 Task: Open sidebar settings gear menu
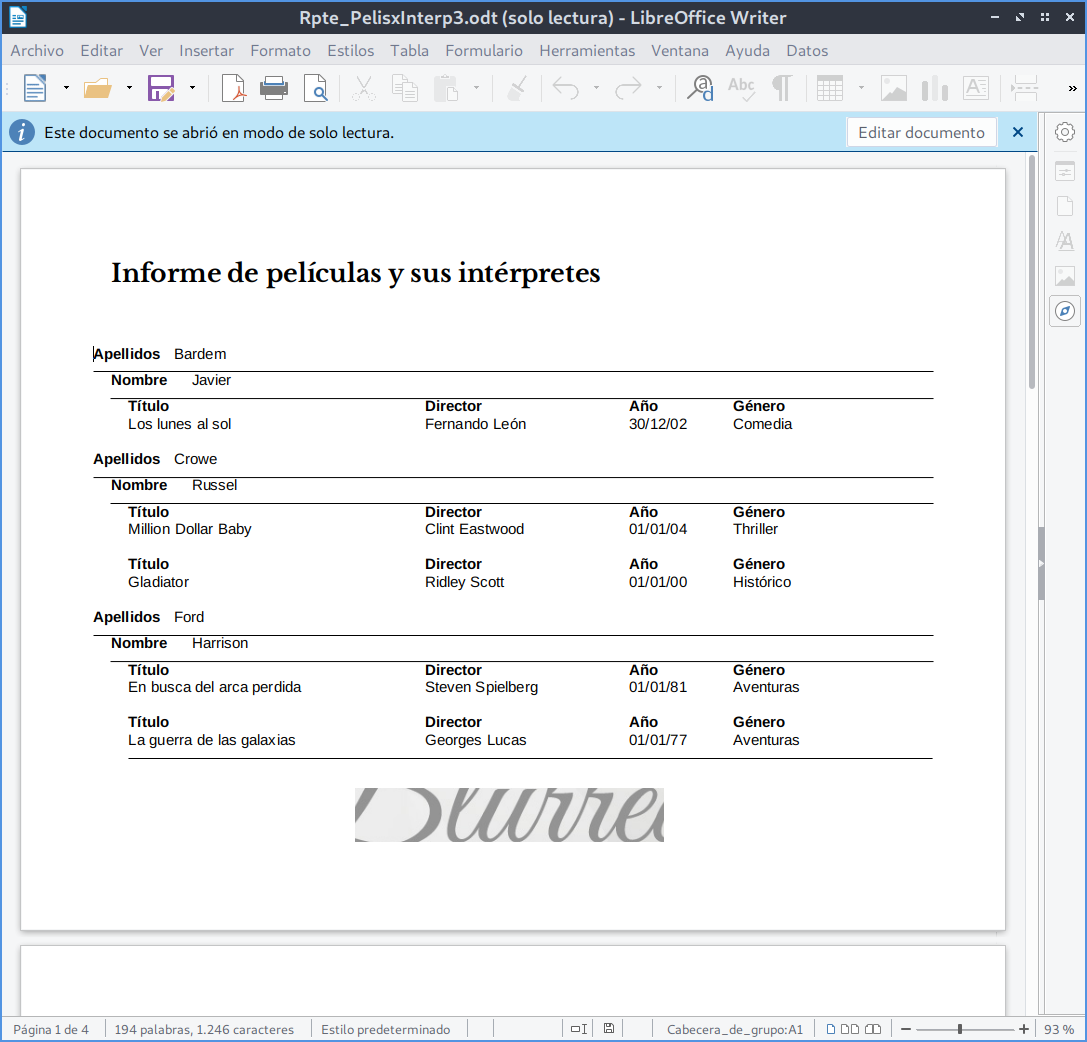pos(1065,132)
